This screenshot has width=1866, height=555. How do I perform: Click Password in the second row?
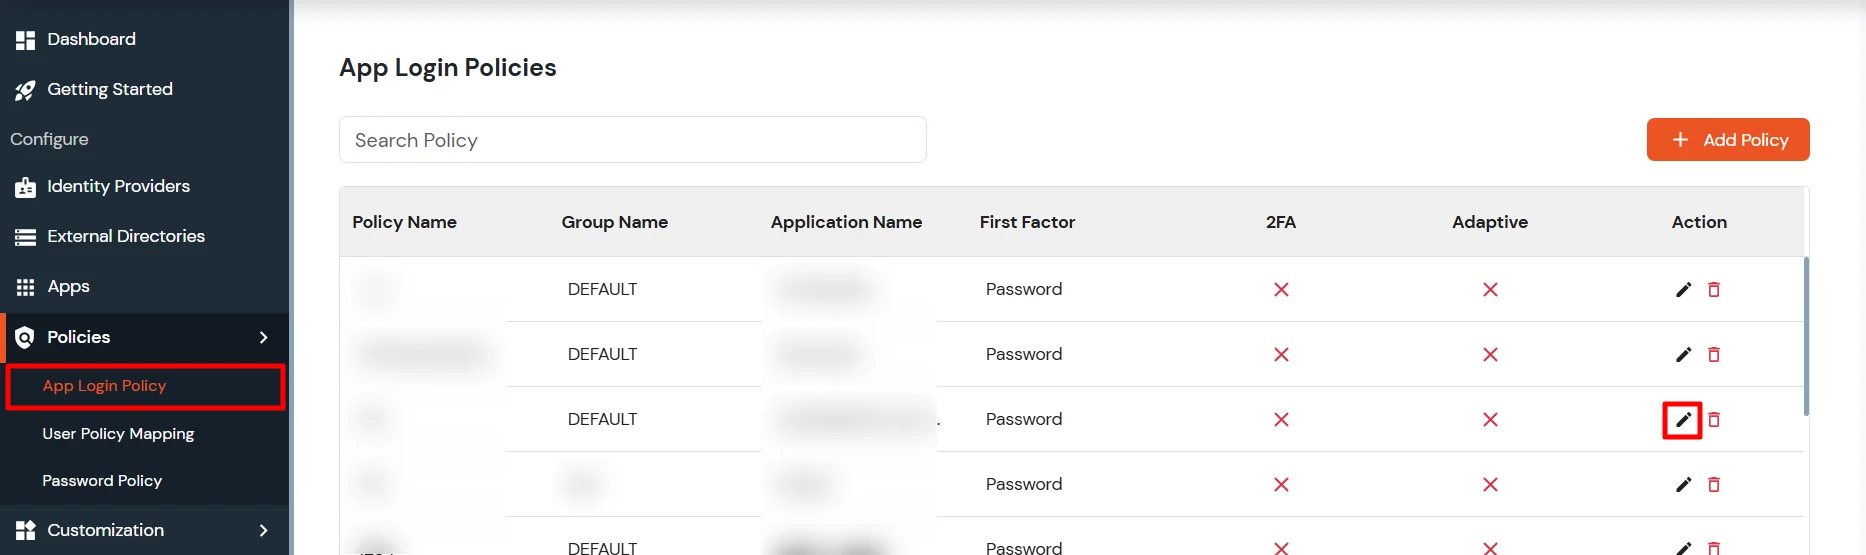(1024, 354)
